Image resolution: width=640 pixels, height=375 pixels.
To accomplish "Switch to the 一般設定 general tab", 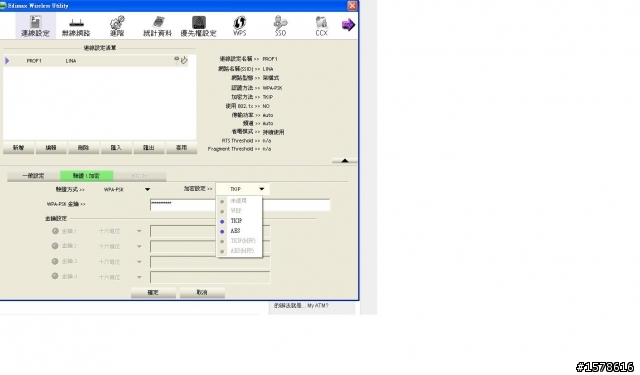I will tap(33, 176).
